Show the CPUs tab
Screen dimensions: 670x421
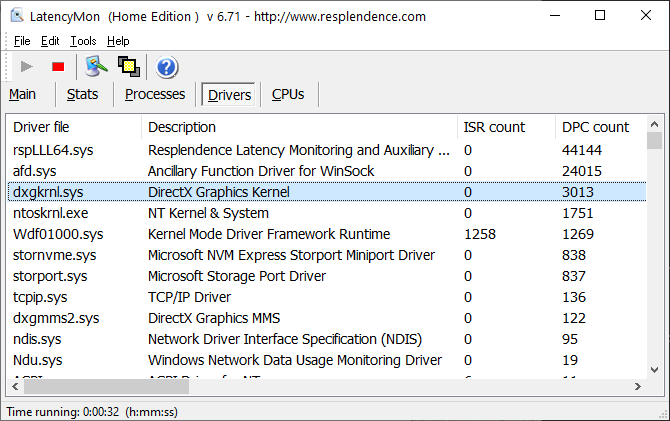[x=288, y=94]
